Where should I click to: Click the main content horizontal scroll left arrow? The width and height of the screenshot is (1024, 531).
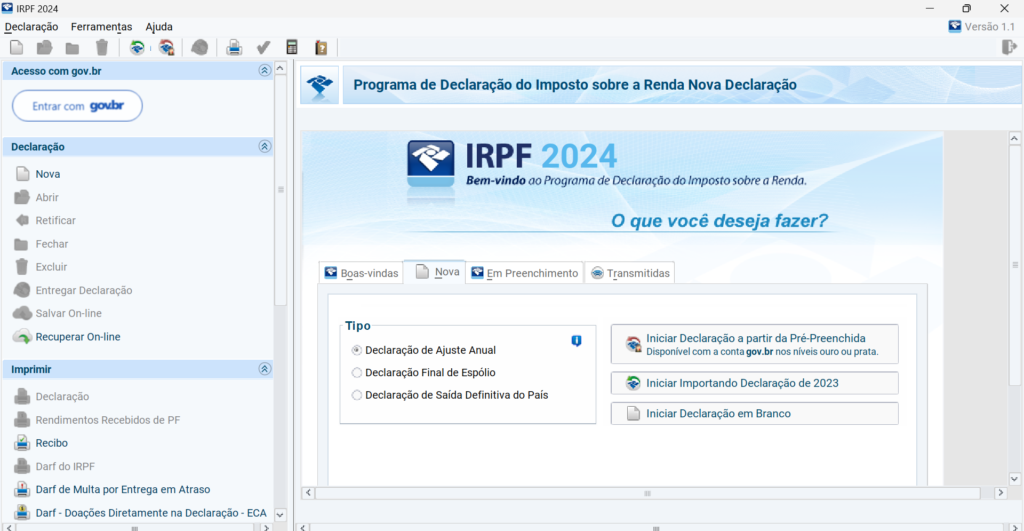click(308, 493)
